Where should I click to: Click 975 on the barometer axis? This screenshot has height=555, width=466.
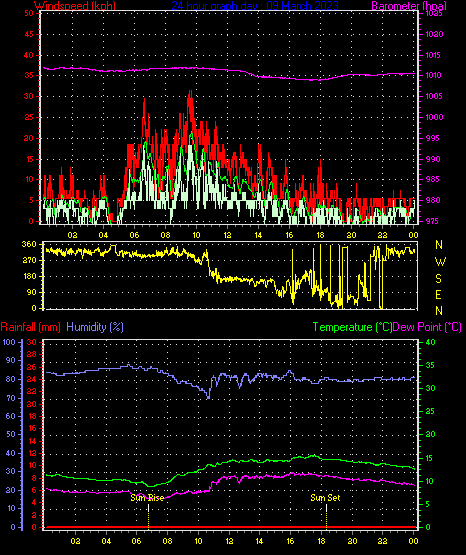click(432, 221)
